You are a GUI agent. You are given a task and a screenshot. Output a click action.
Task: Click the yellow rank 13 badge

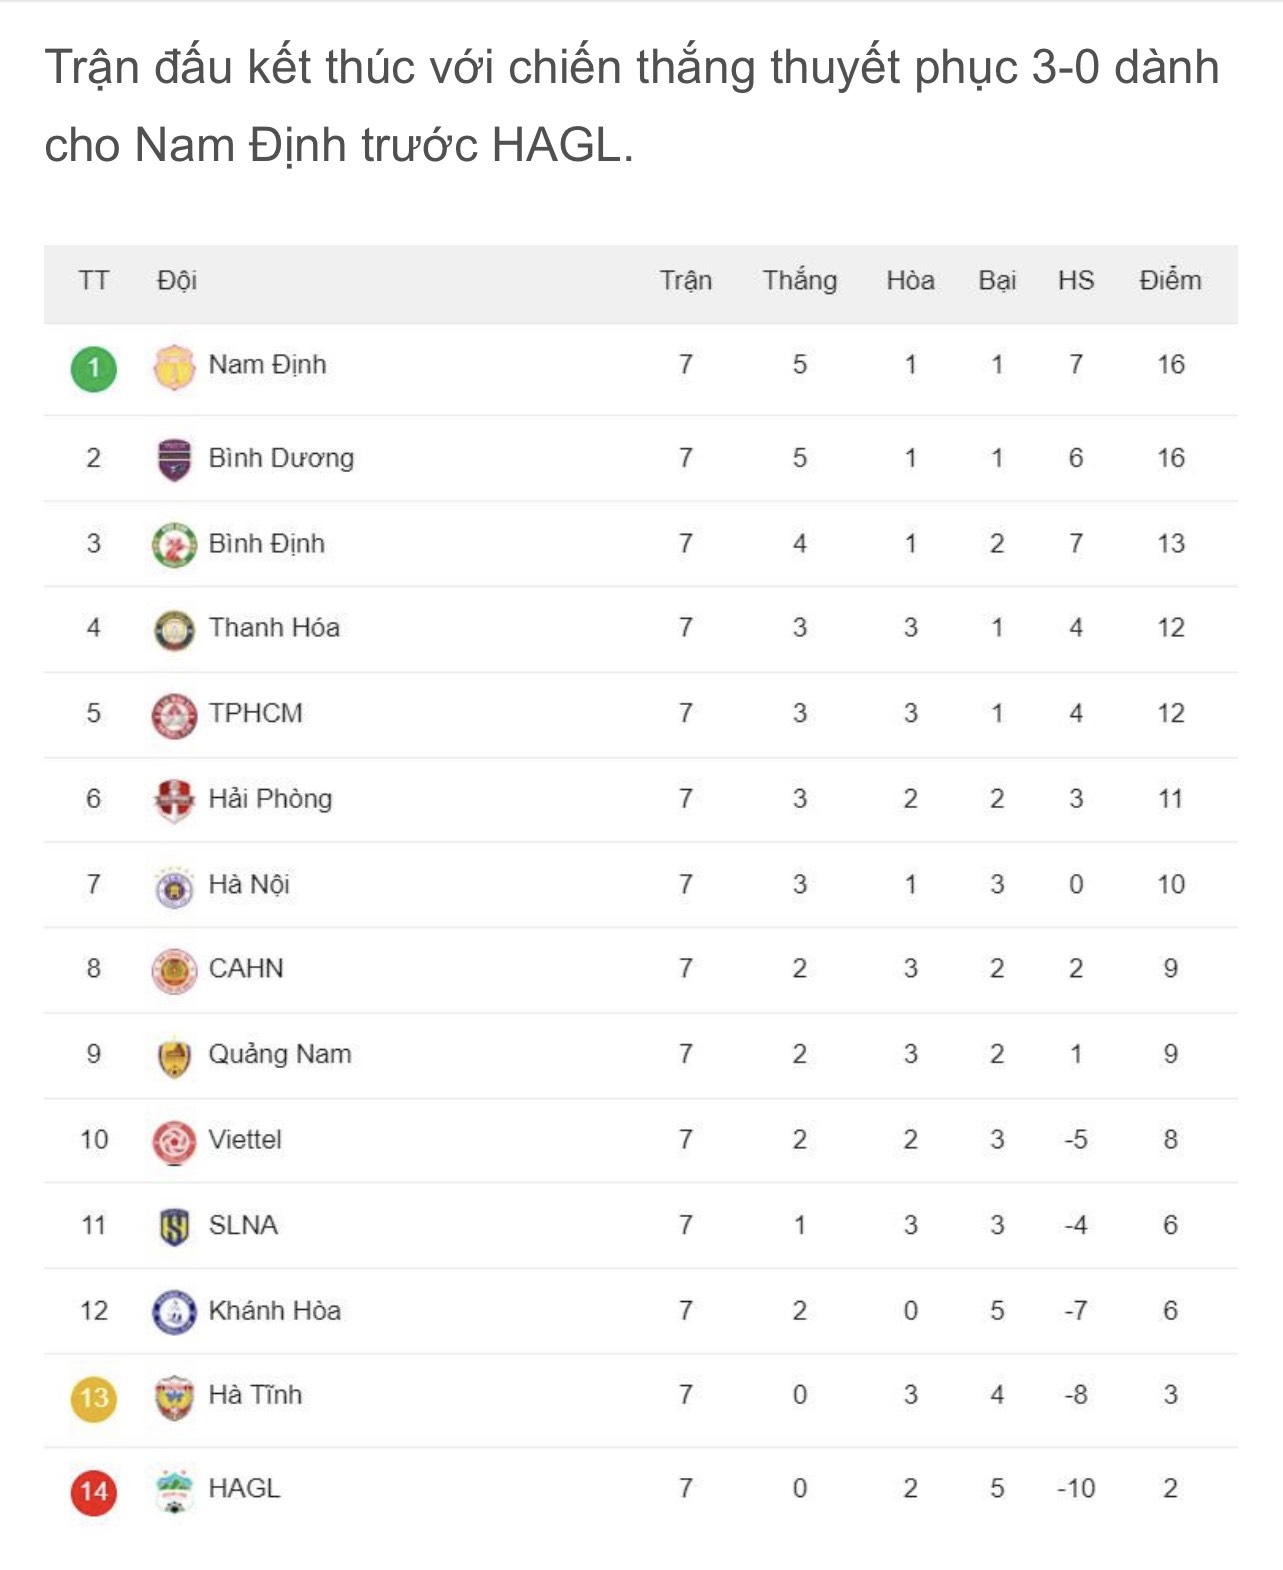pos(94,1397)
